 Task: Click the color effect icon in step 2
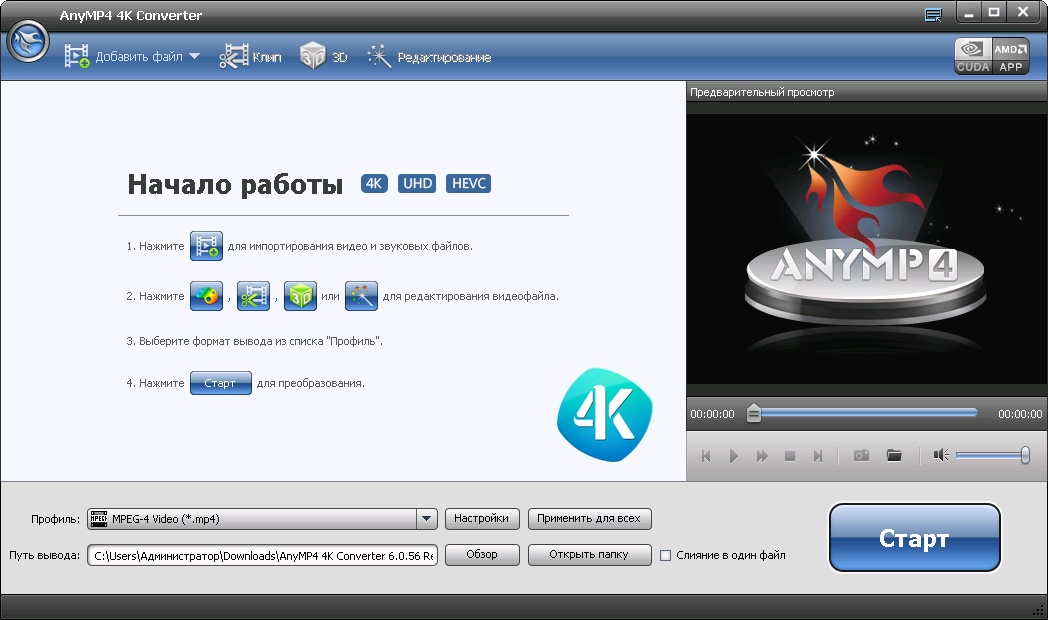pos(207,296)
